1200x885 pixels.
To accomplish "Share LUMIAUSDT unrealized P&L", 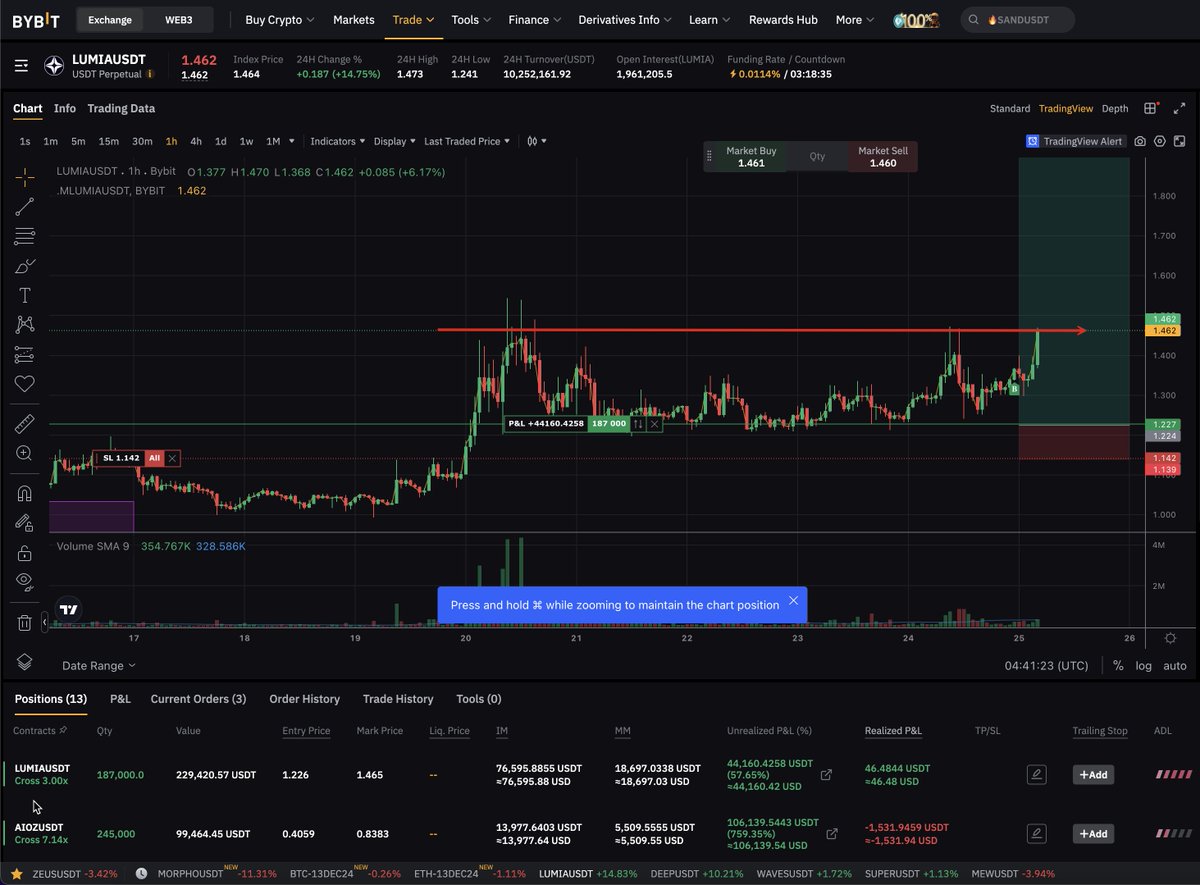I will click(827, 774).
